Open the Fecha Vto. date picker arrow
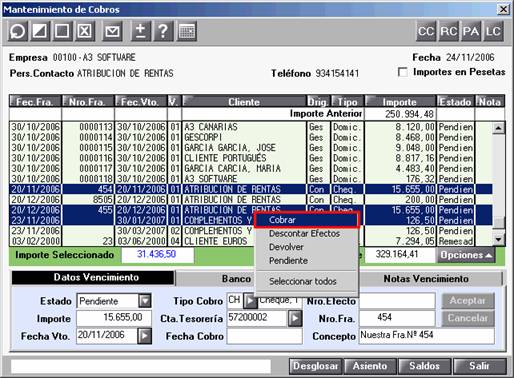Image resolution: width=514 pixels, height=378 pixels. pyautogui.click(x=145, y=336)
